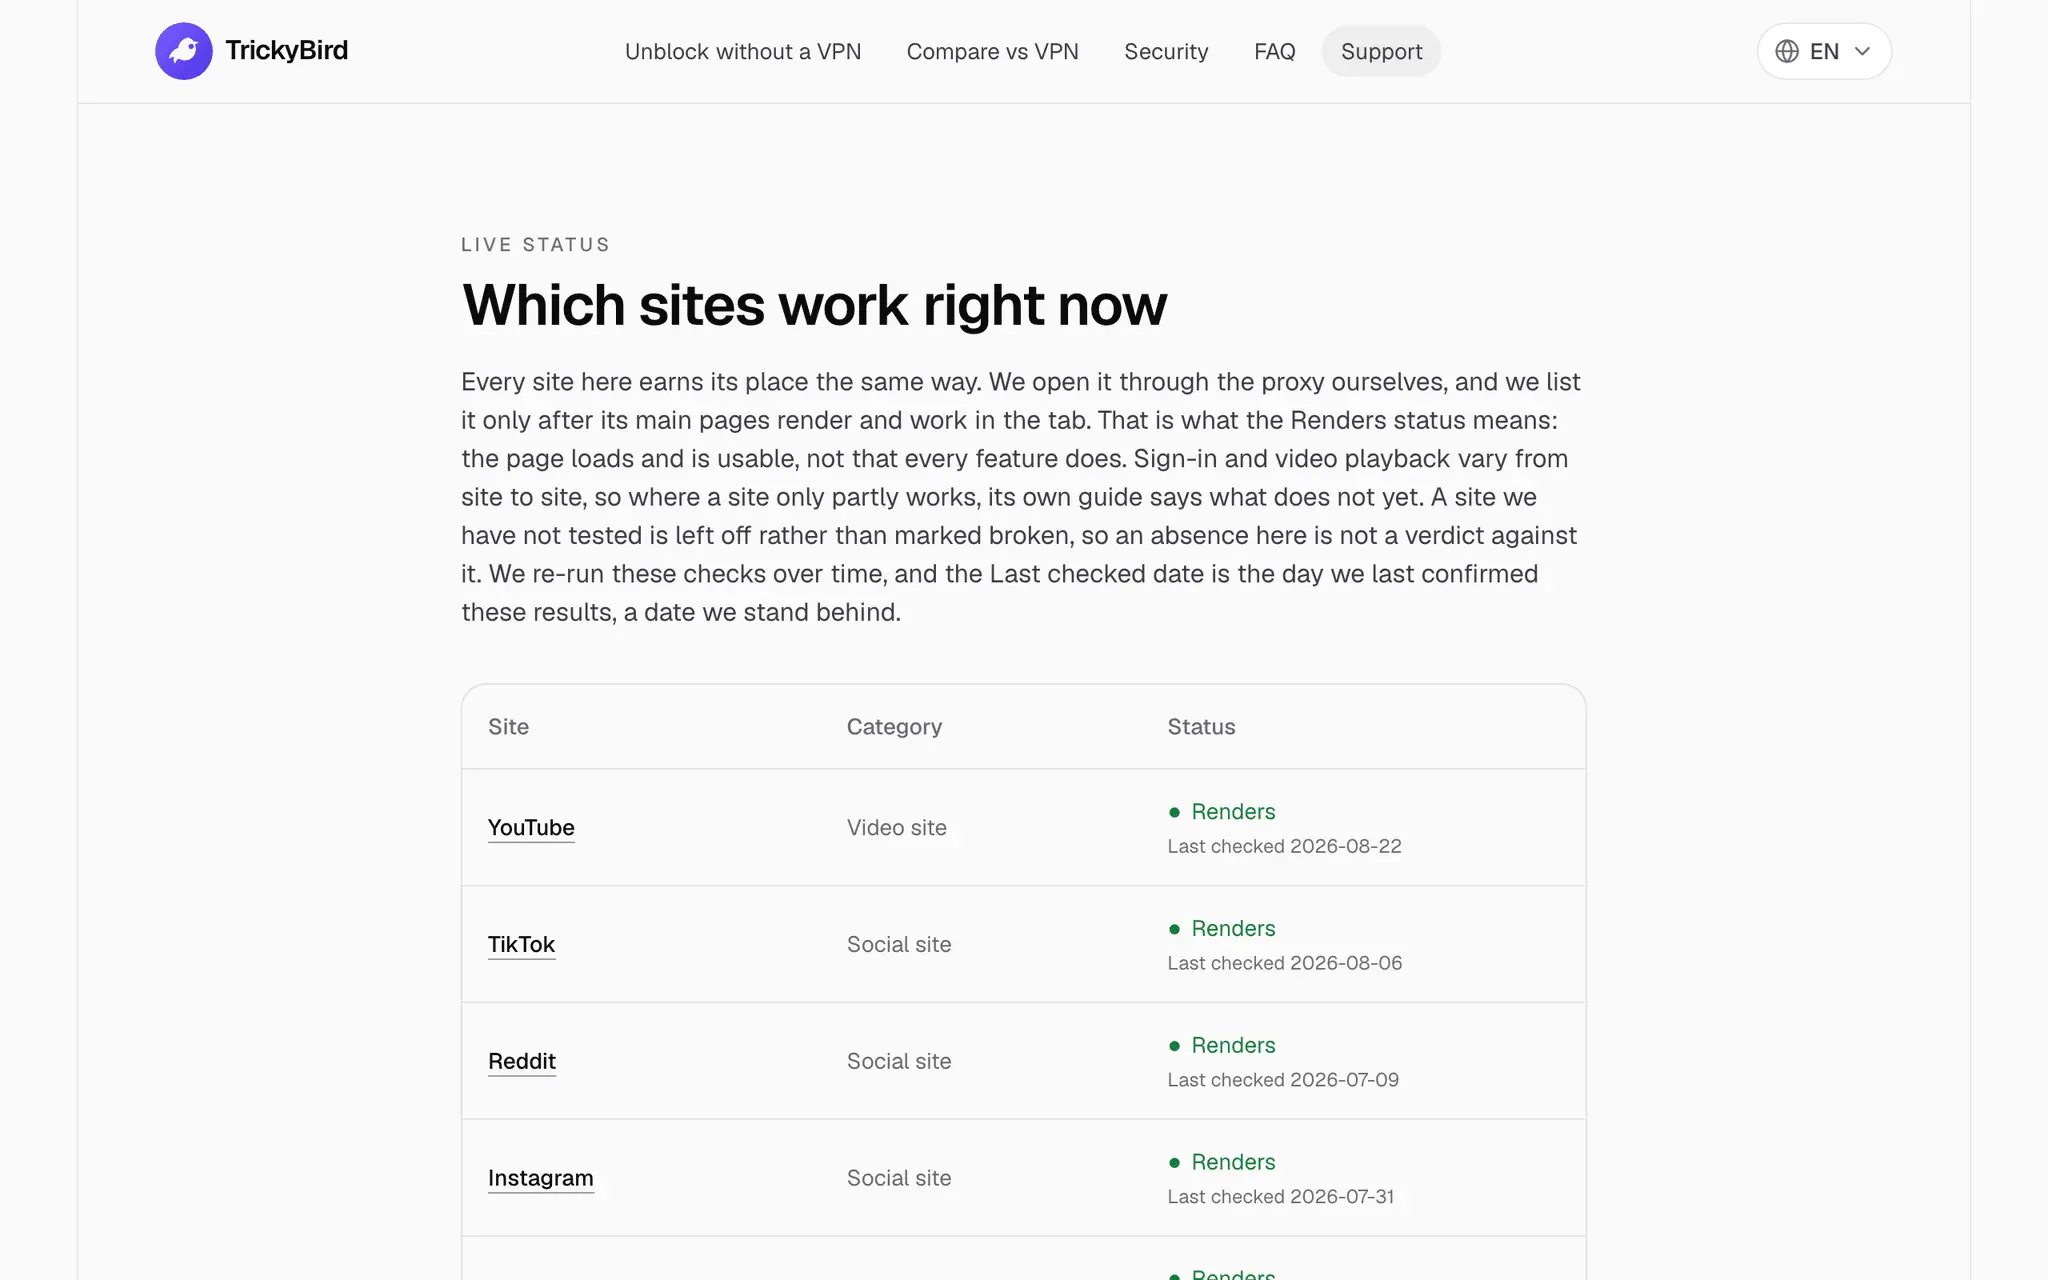Click 'Last checked 2026-07-31' text
This screenshot has width=2048, height=1280.
point(1281,1197)
